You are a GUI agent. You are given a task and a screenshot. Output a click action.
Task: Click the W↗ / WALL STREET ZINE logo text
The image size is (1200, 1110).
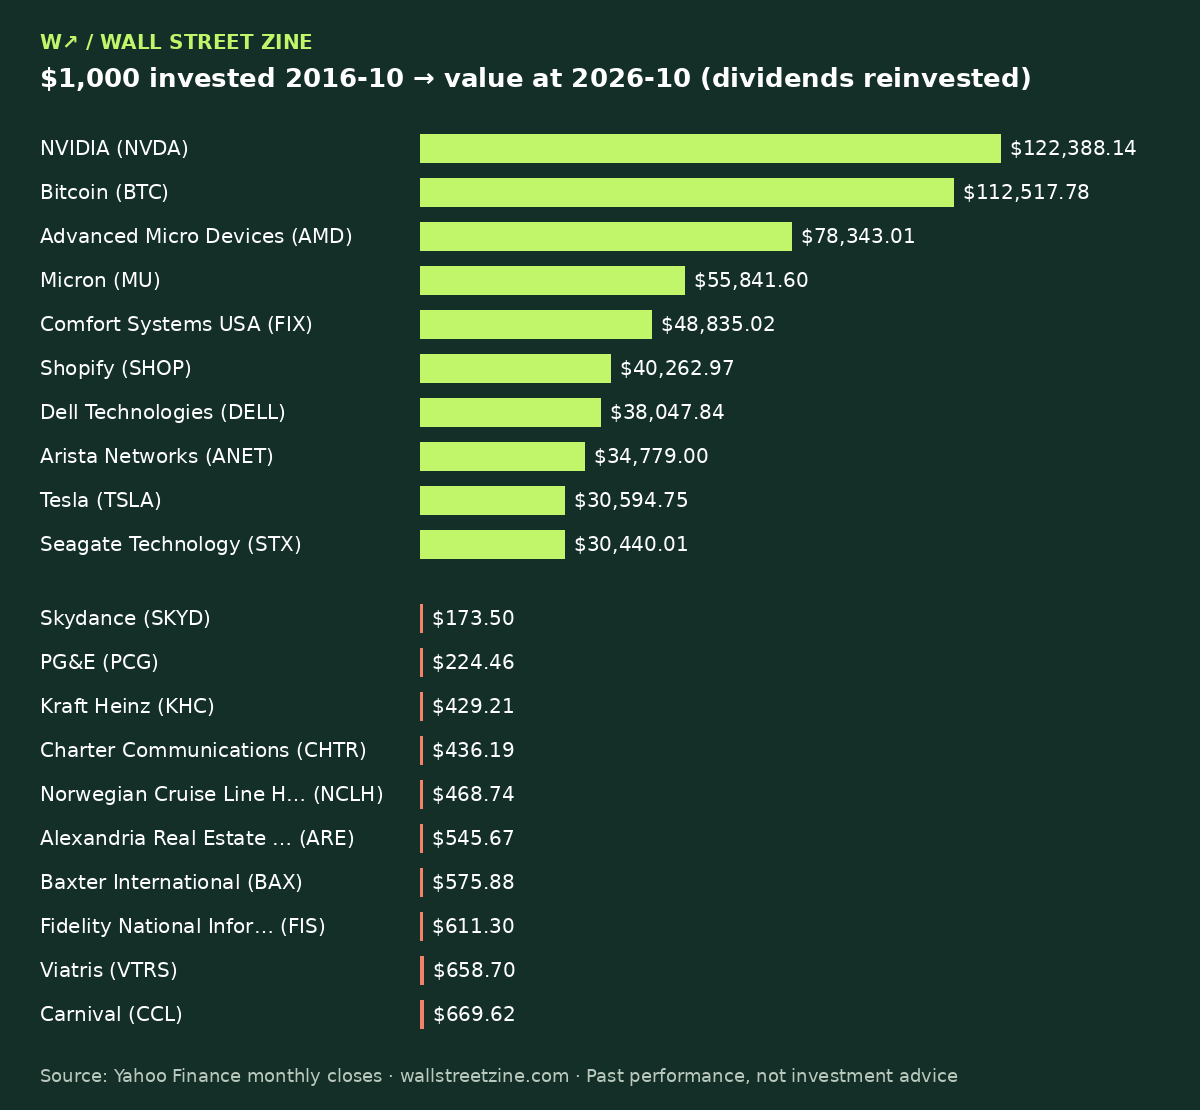click(x=176, y=43)
